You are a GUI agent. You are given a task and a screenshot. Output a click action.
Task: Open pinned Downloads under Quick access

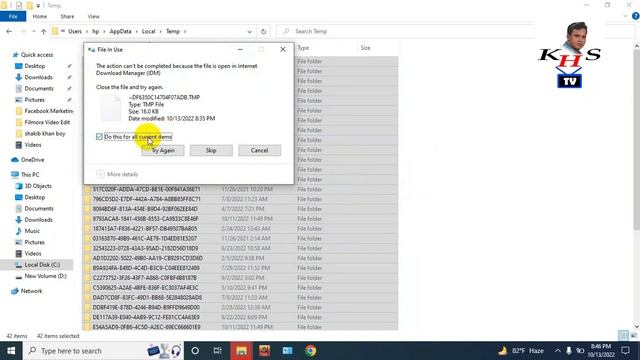pos(38,77)
